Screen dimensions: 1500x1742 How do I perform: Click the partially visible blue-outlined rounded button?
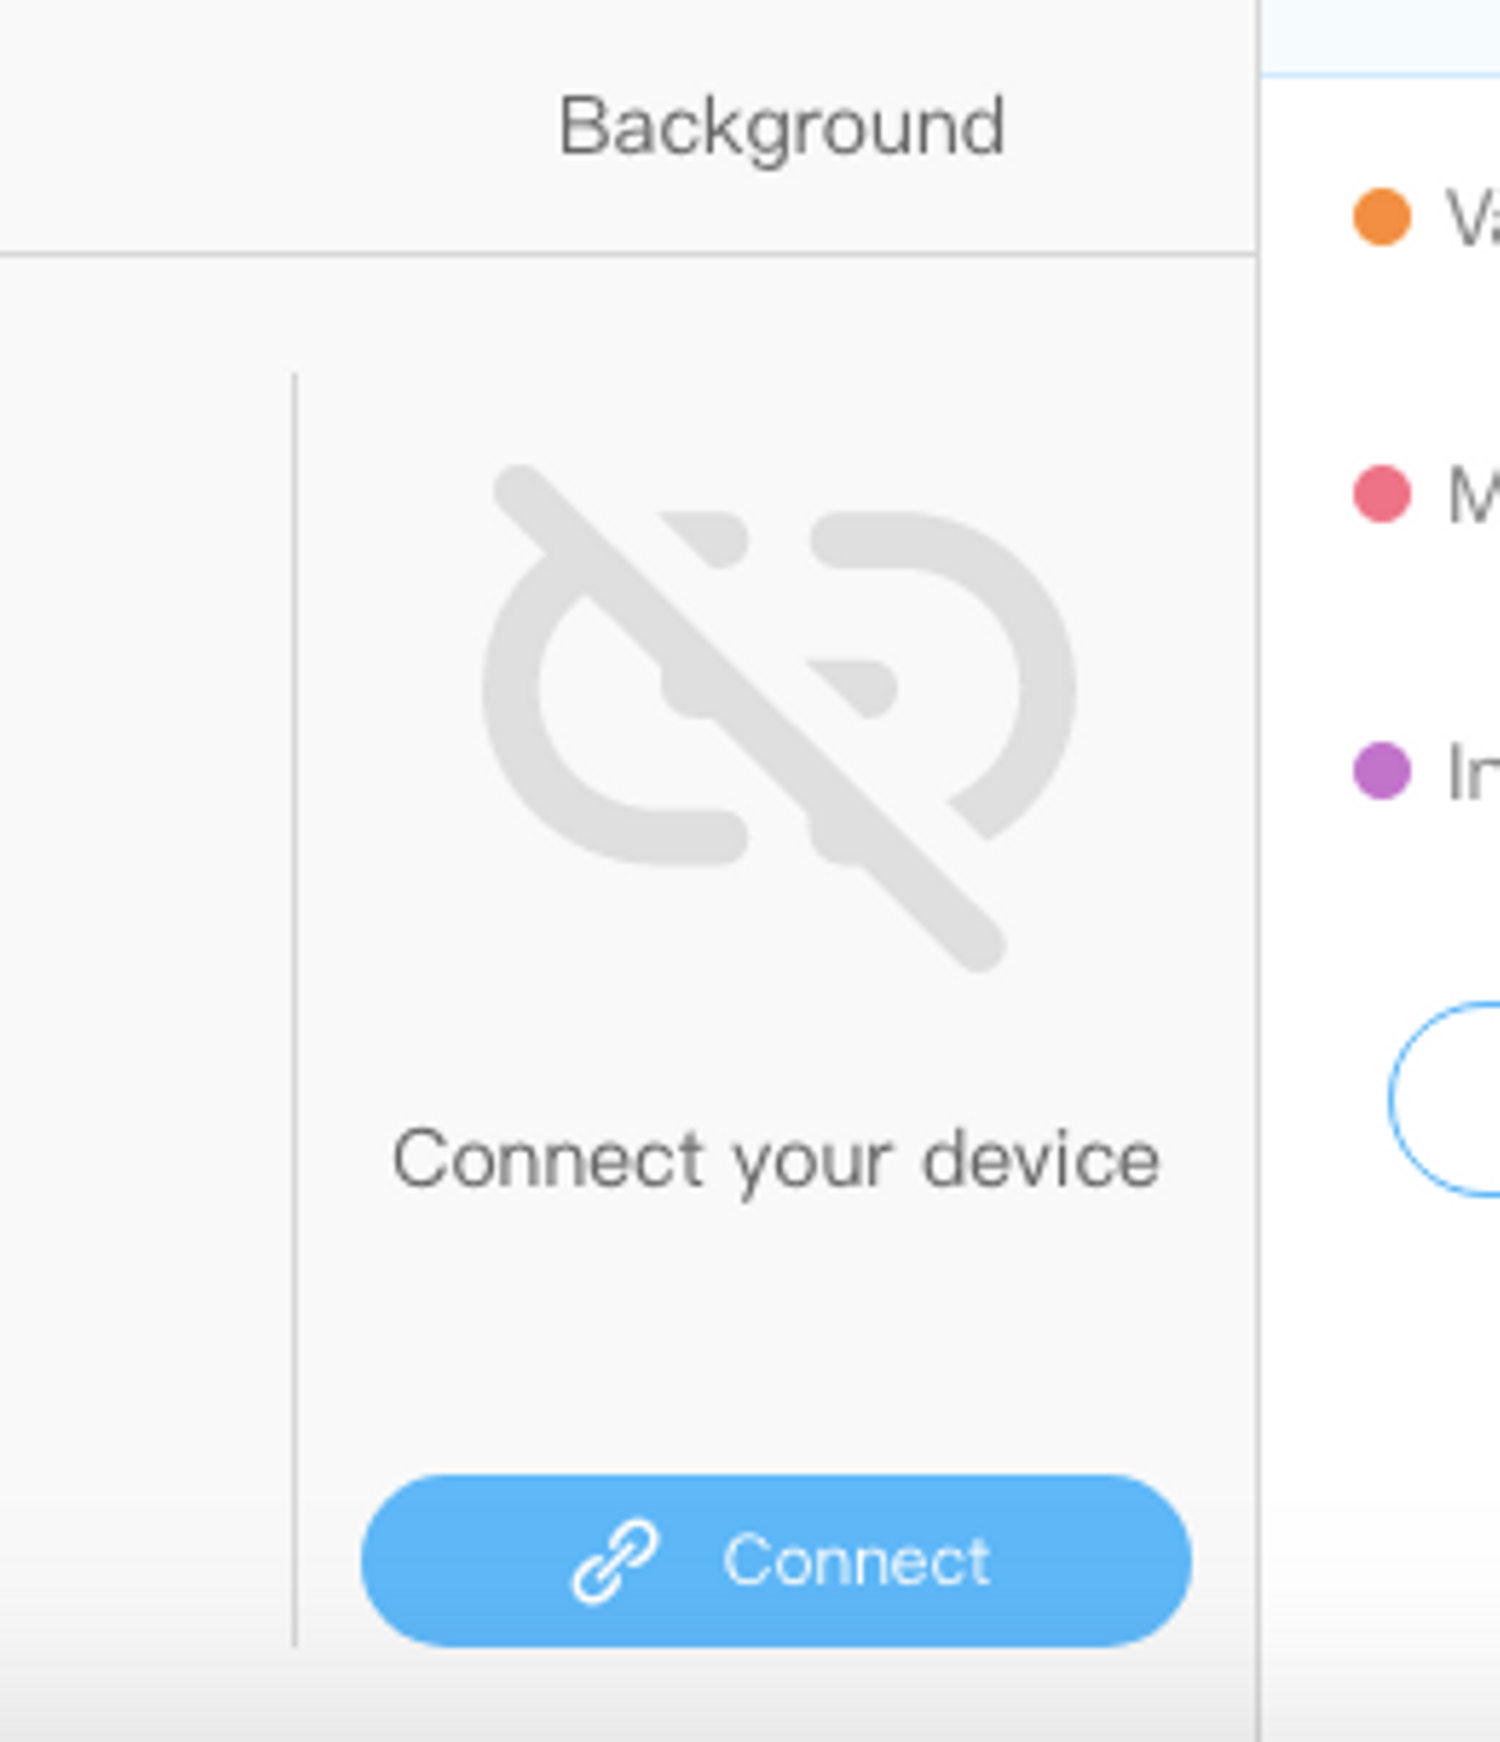tap(1445, 1099)
